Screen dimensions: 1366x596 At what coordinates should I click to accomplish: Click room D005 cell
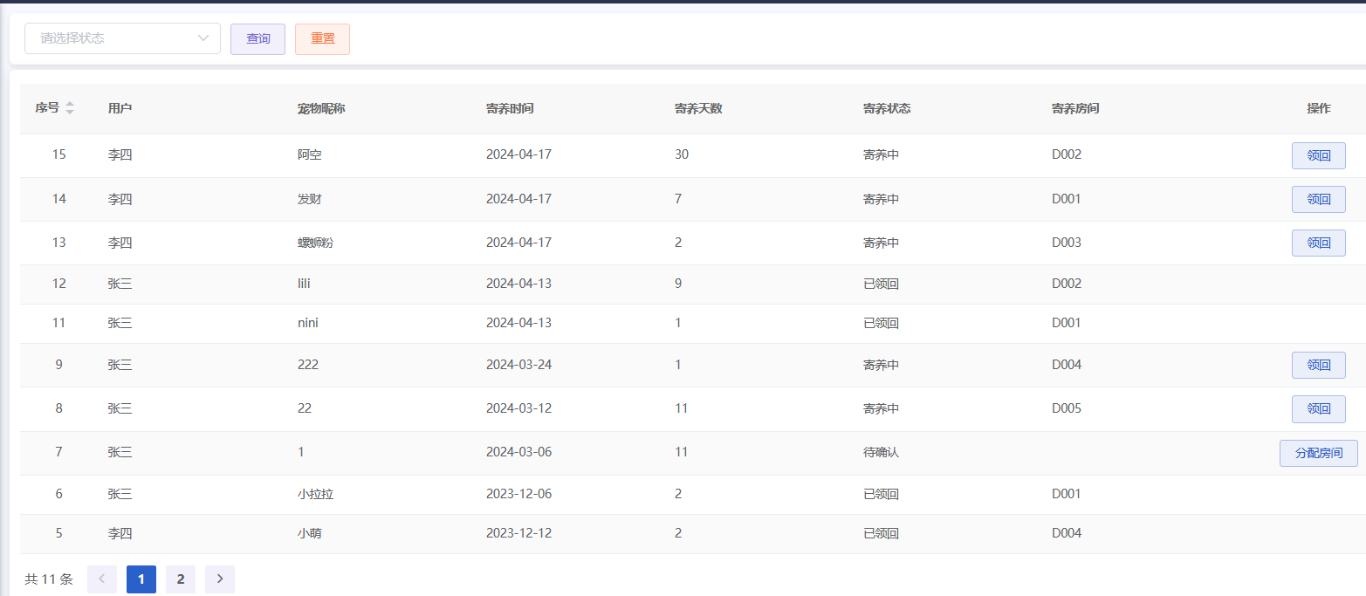pos(1067,408)
